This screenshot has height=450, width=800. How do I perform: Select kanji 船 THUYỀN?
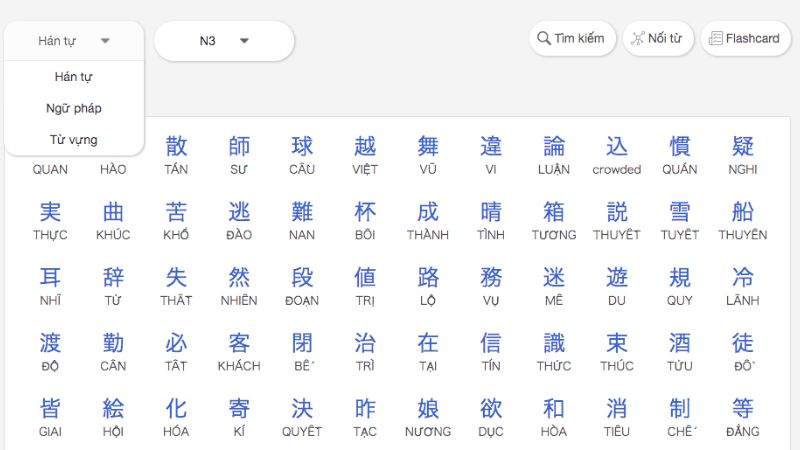tap(743, 221)
